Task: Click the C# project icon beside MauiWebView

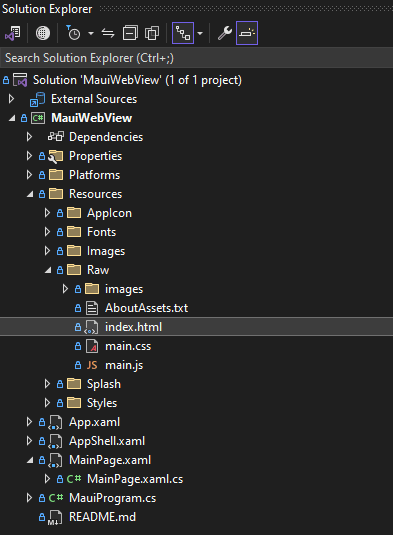Action: (x=38, y=118)
